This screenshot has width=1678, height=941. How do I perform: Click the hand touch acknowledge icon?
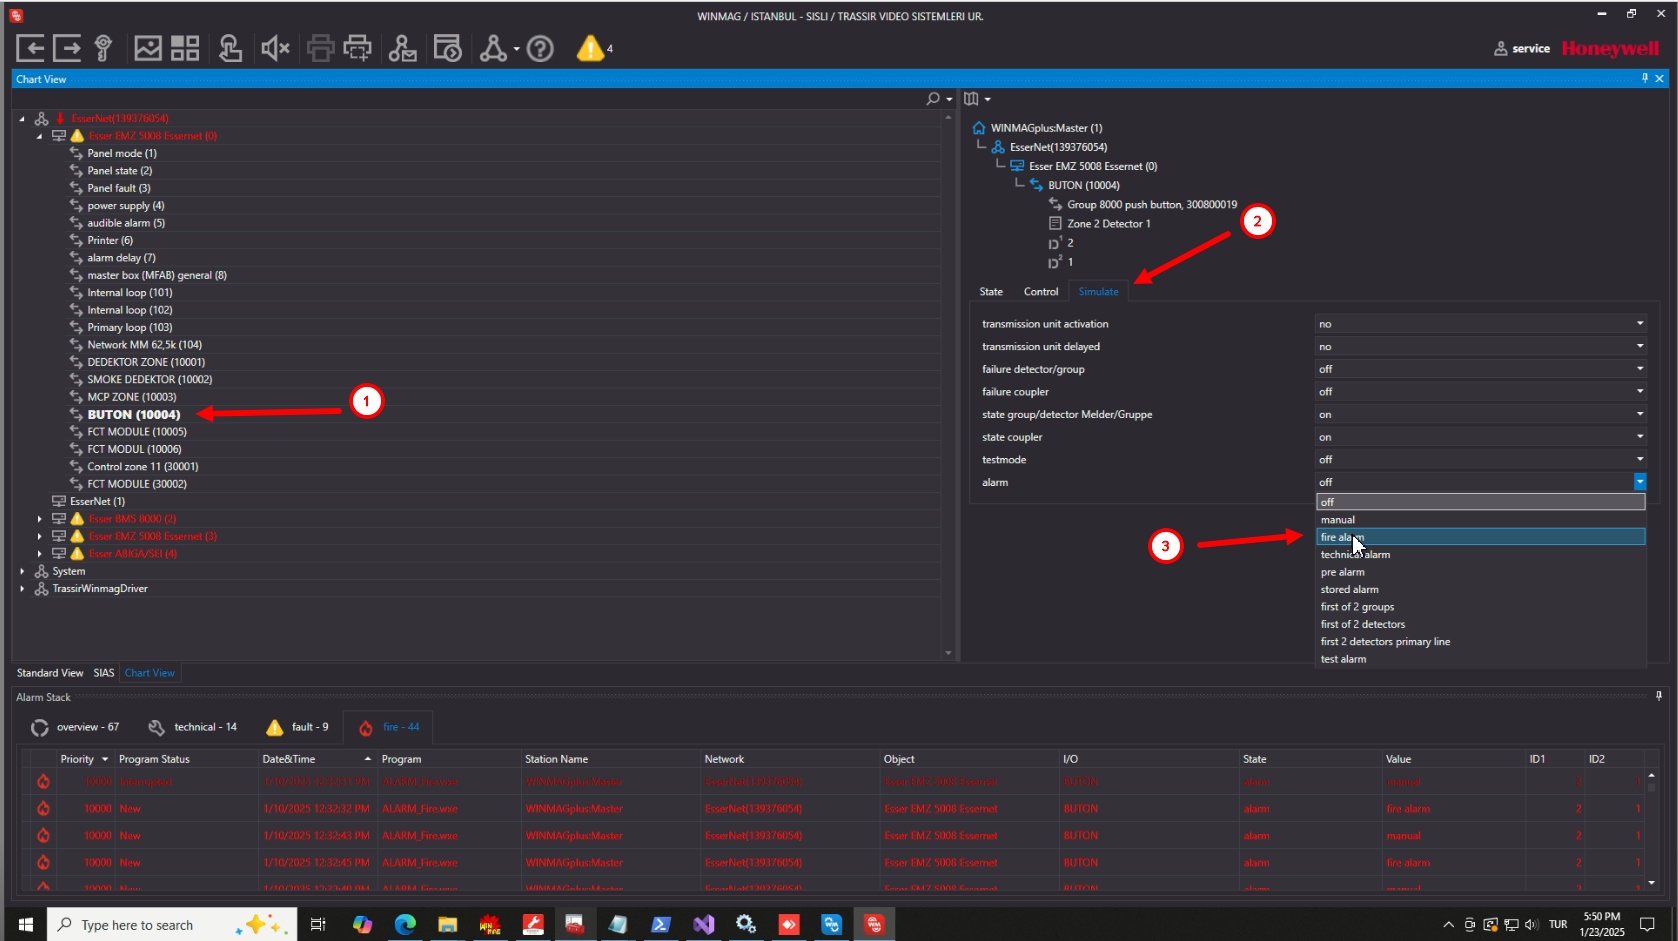pos(230,48)
